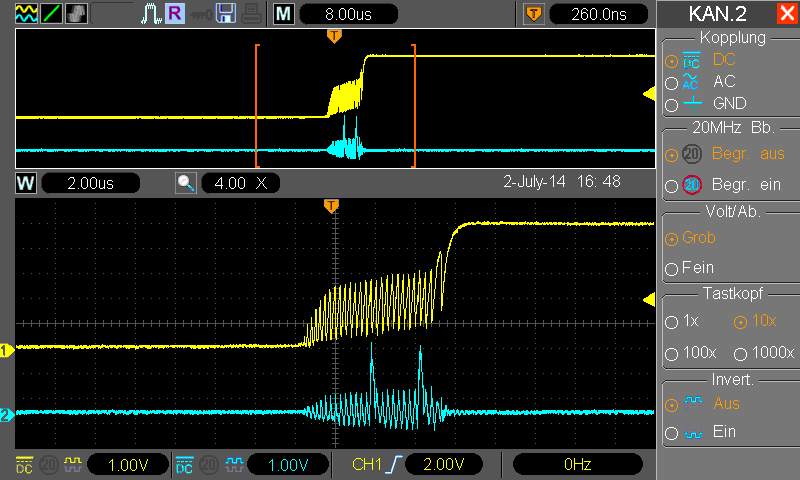Click the trigger T marker in overview window
This screenshot has height=480, width=800.
coord(334,36)
